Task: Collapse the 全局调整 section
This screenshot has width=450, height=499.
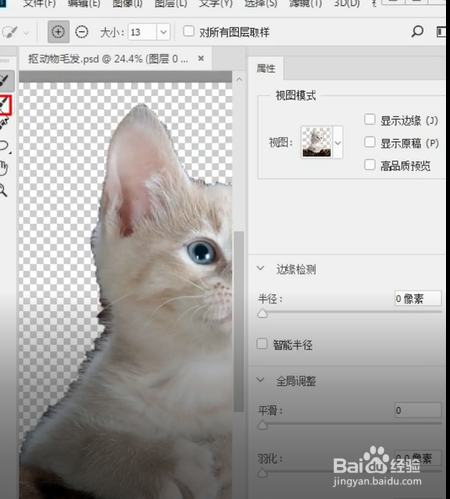Action: point(261,380)
